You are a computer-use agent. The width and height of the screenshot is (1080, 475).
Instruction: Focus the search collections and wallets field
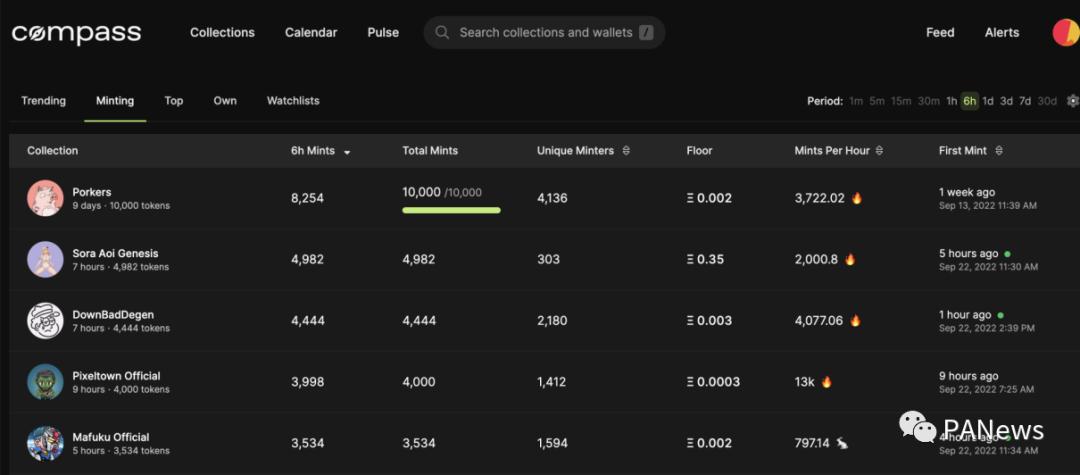(546, 33)
